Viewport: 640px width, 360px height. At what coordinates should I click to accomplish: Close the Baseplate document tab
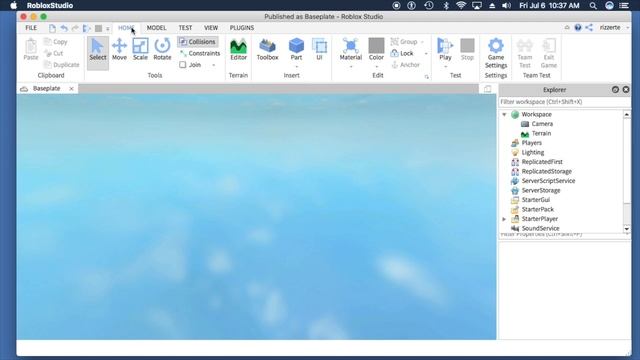coord(71,89)
